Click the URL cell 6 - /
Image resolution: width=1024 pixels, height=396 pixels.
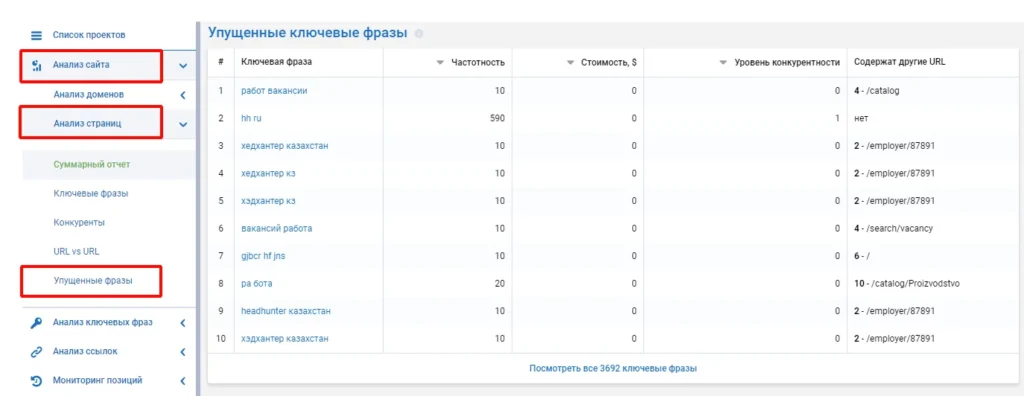[x=863, y=256]
